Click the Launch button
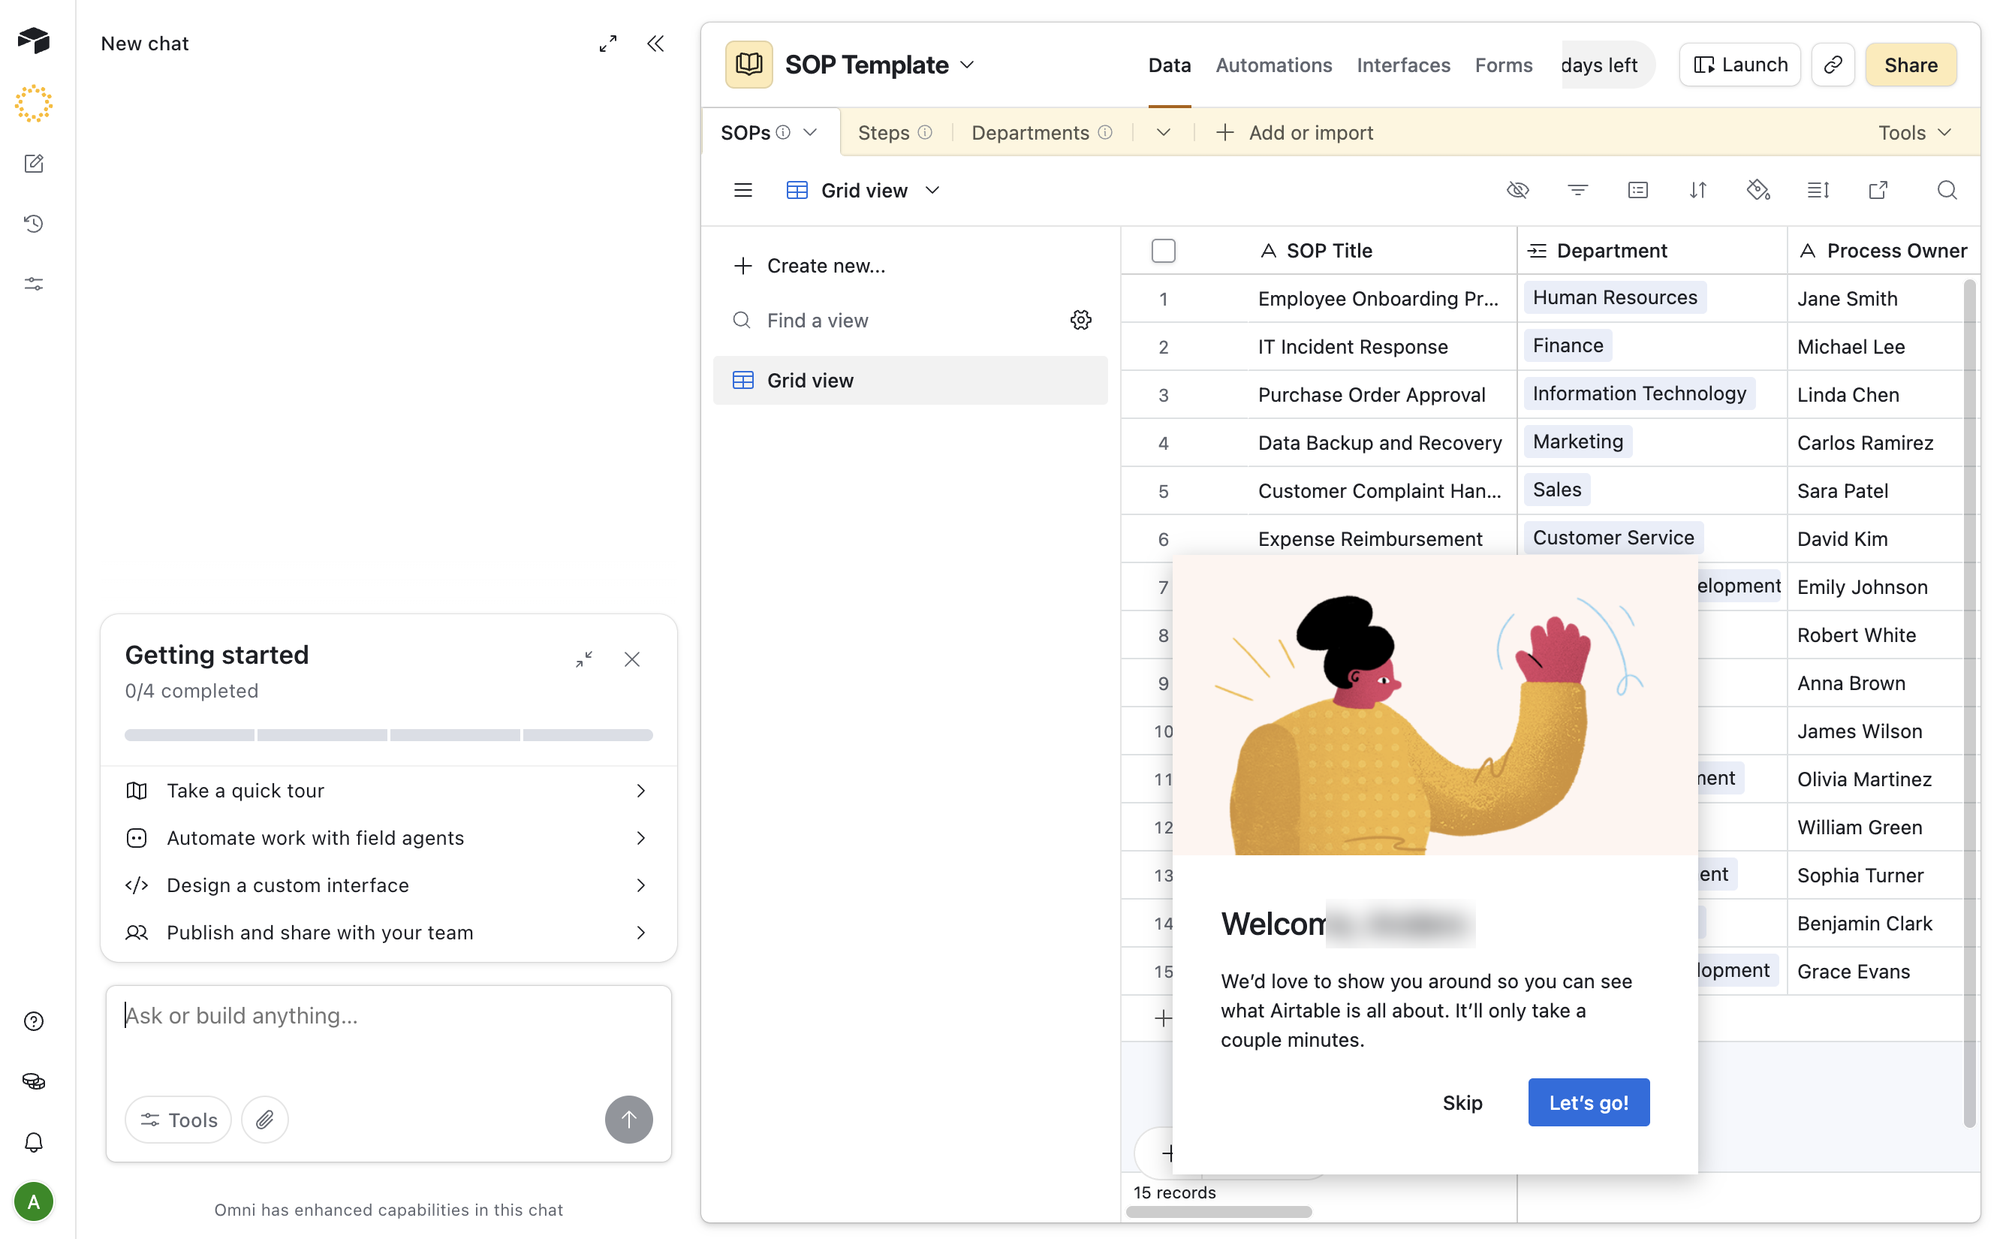 (x=1740, y=65)
